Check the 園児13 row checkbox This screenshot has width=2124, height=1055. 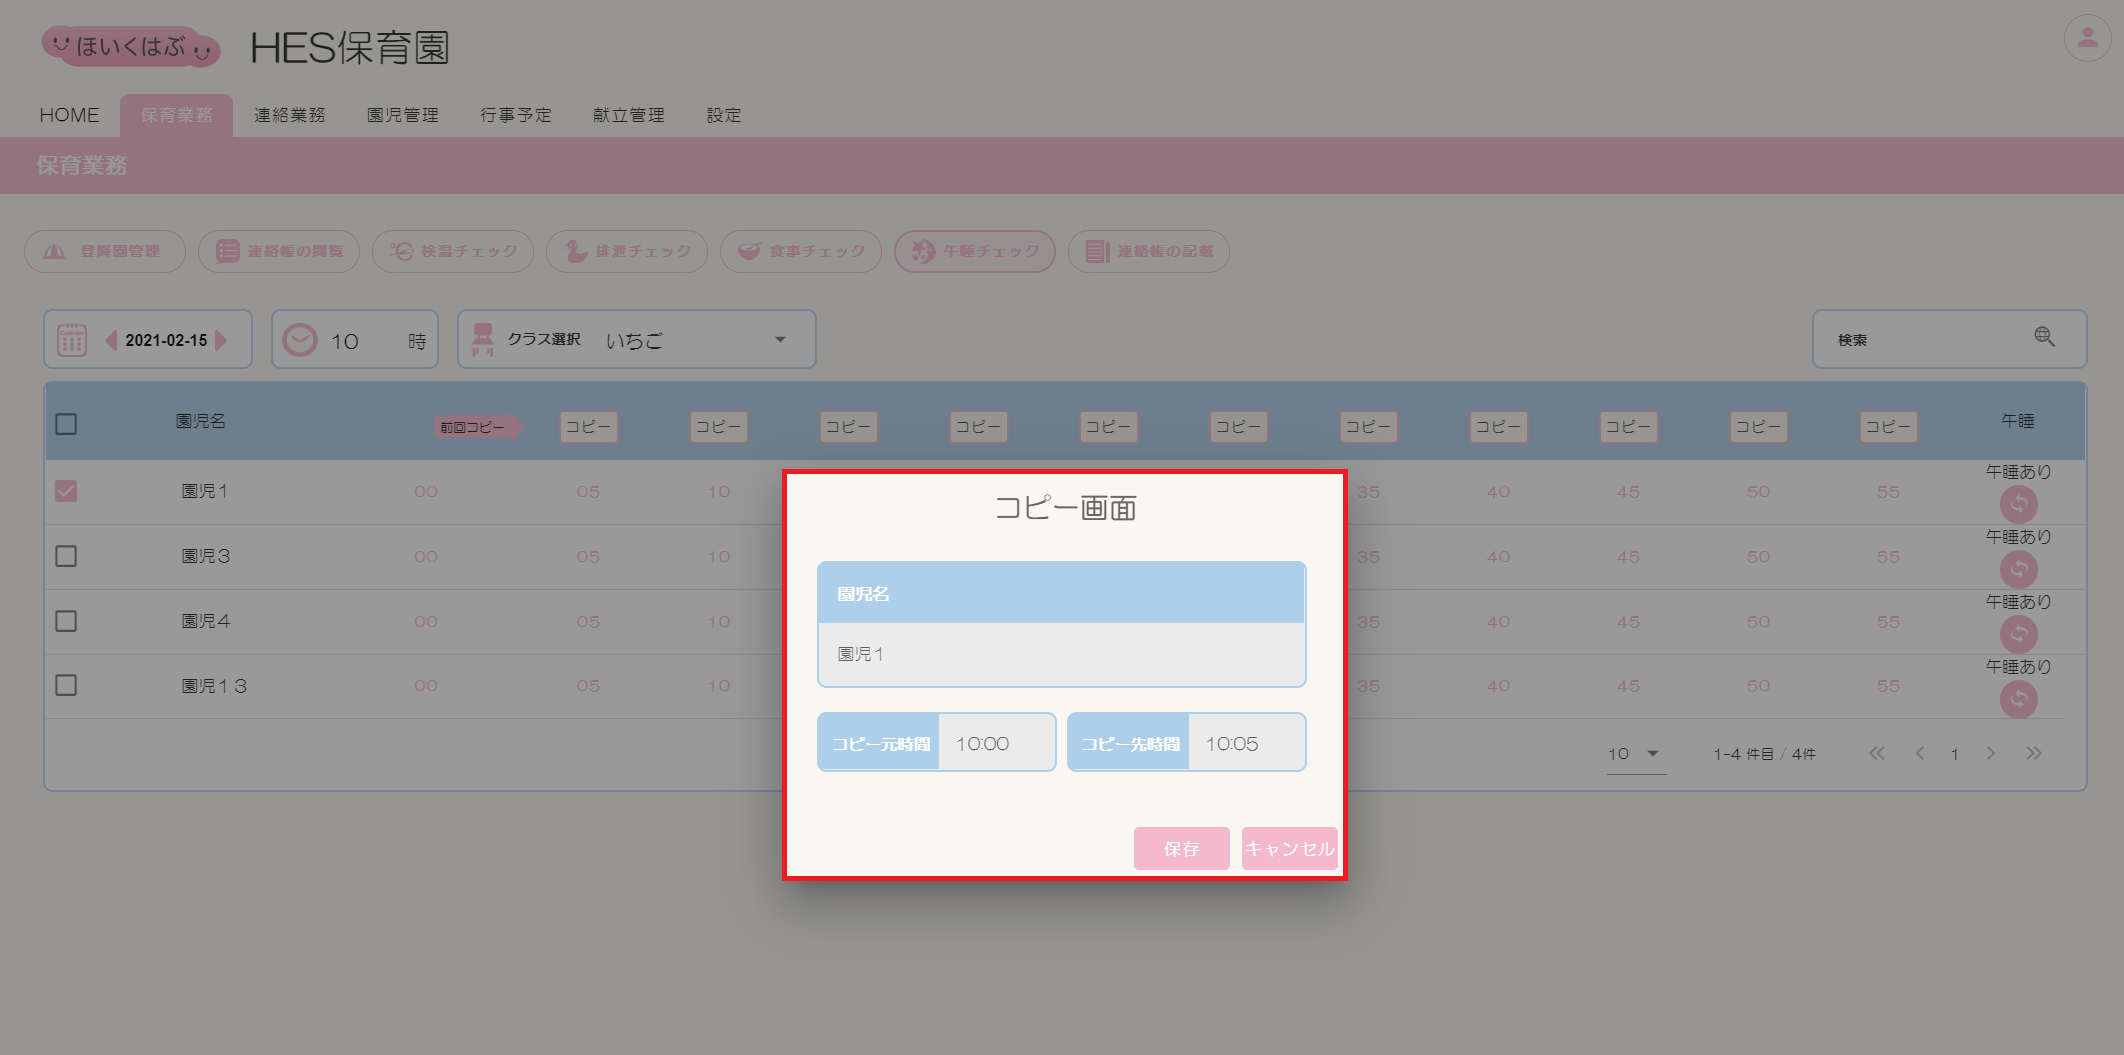click(x=66, y=685)
